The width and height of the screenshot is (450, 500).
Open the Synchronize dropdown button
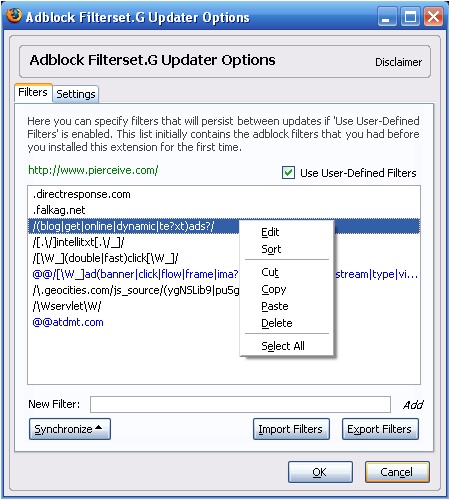(70, 429)
